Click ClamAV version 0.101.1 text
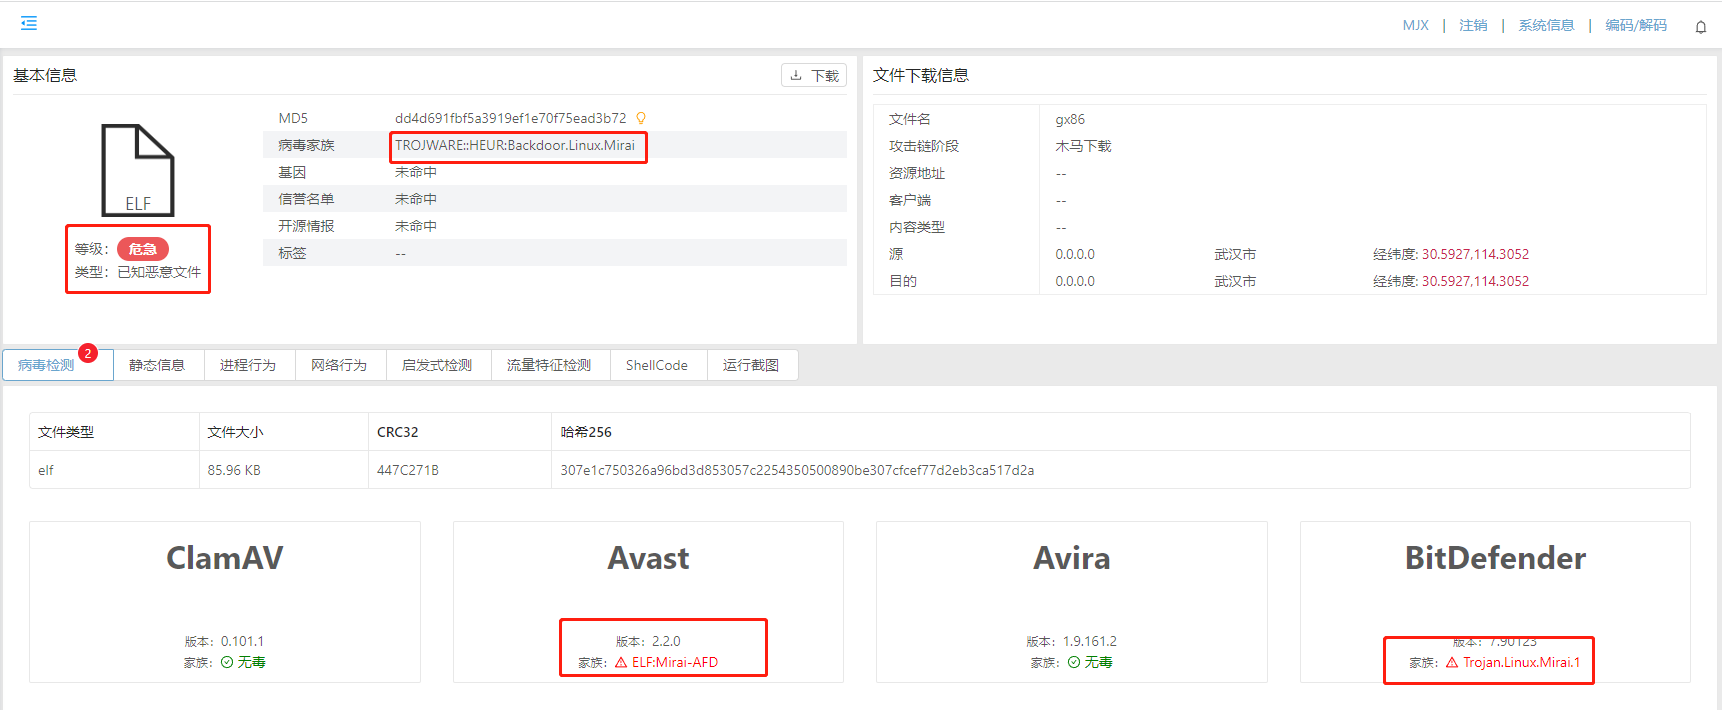The image size is (1722, 710). tap(242, 641)
